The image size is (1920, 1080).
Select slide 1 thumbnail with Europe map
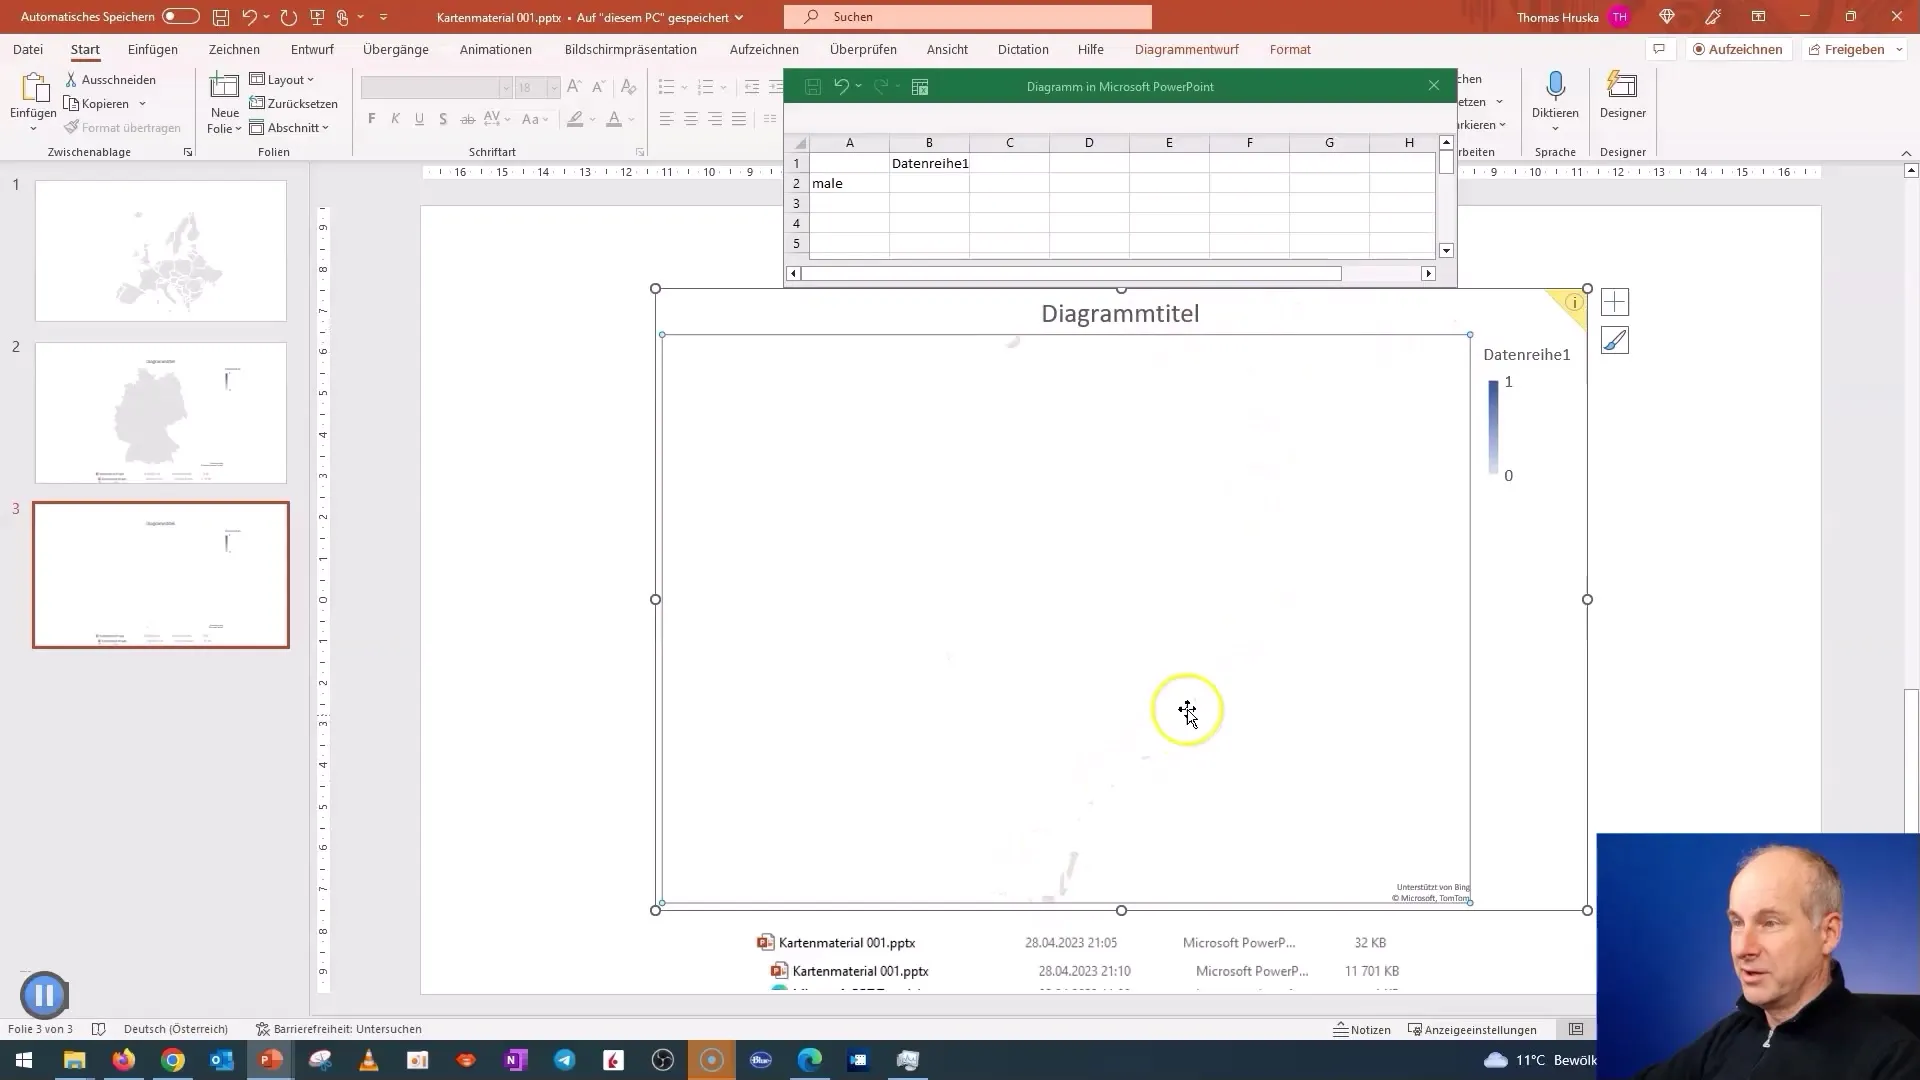tap(161, 251)
